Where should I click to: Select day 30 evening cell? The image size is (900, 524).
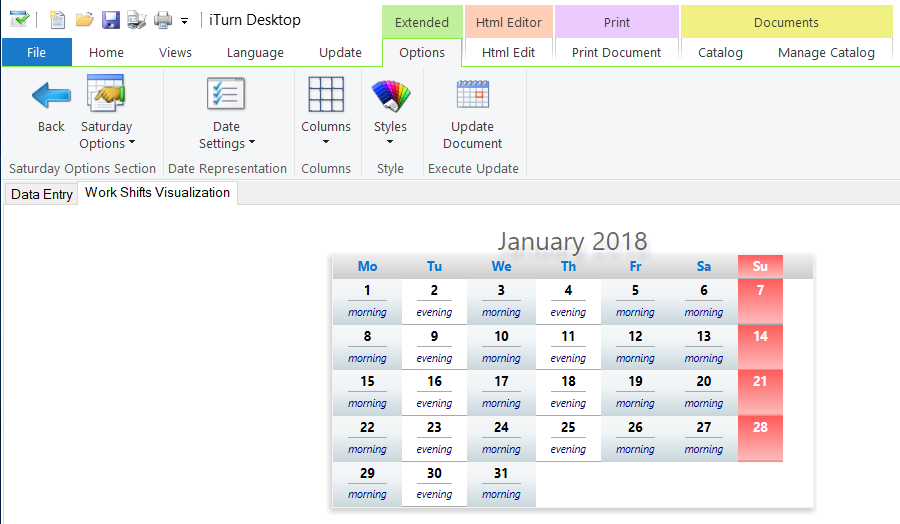[435, 484]
